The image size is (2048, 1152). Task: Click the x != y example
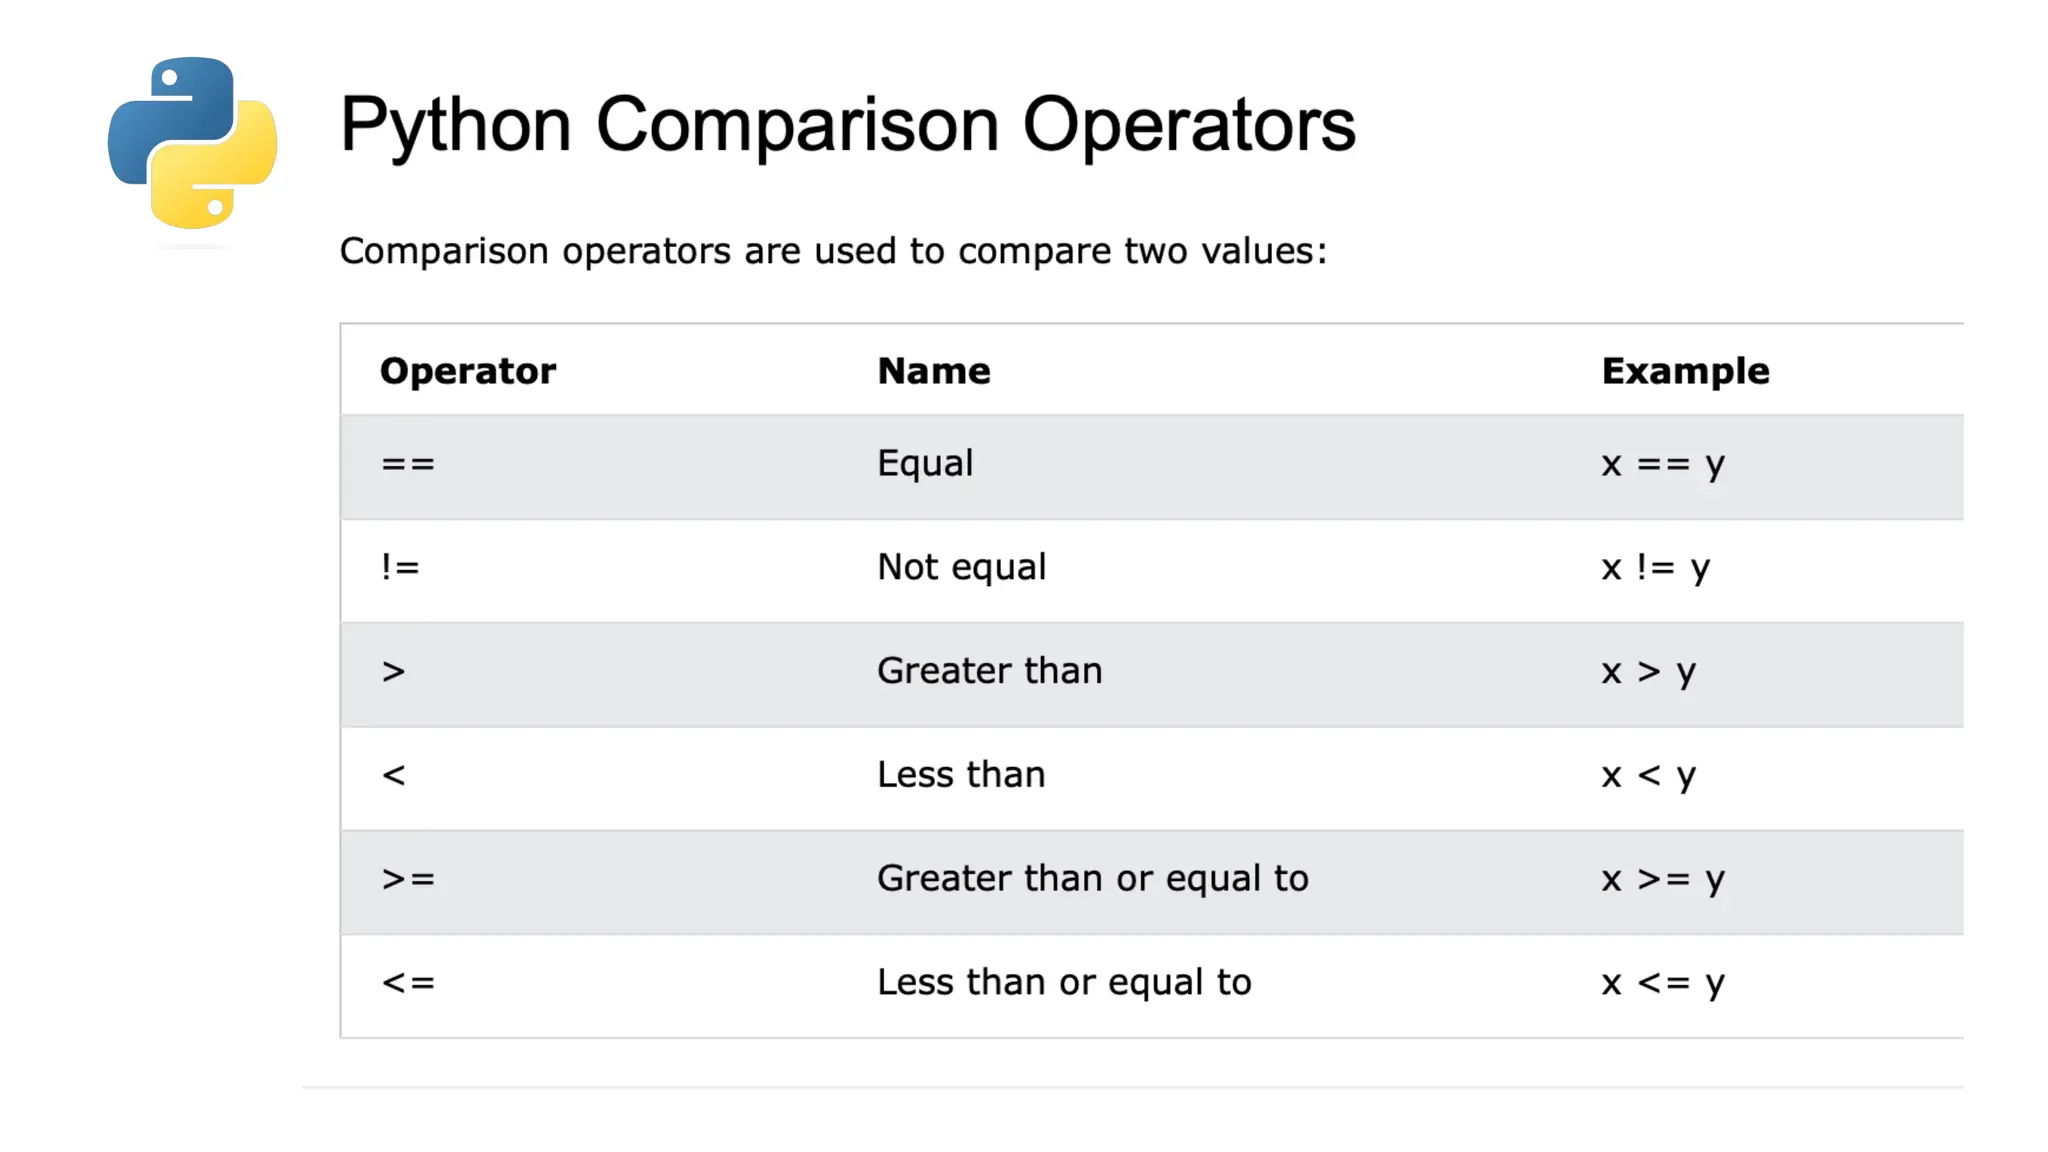pos(1656,568)
